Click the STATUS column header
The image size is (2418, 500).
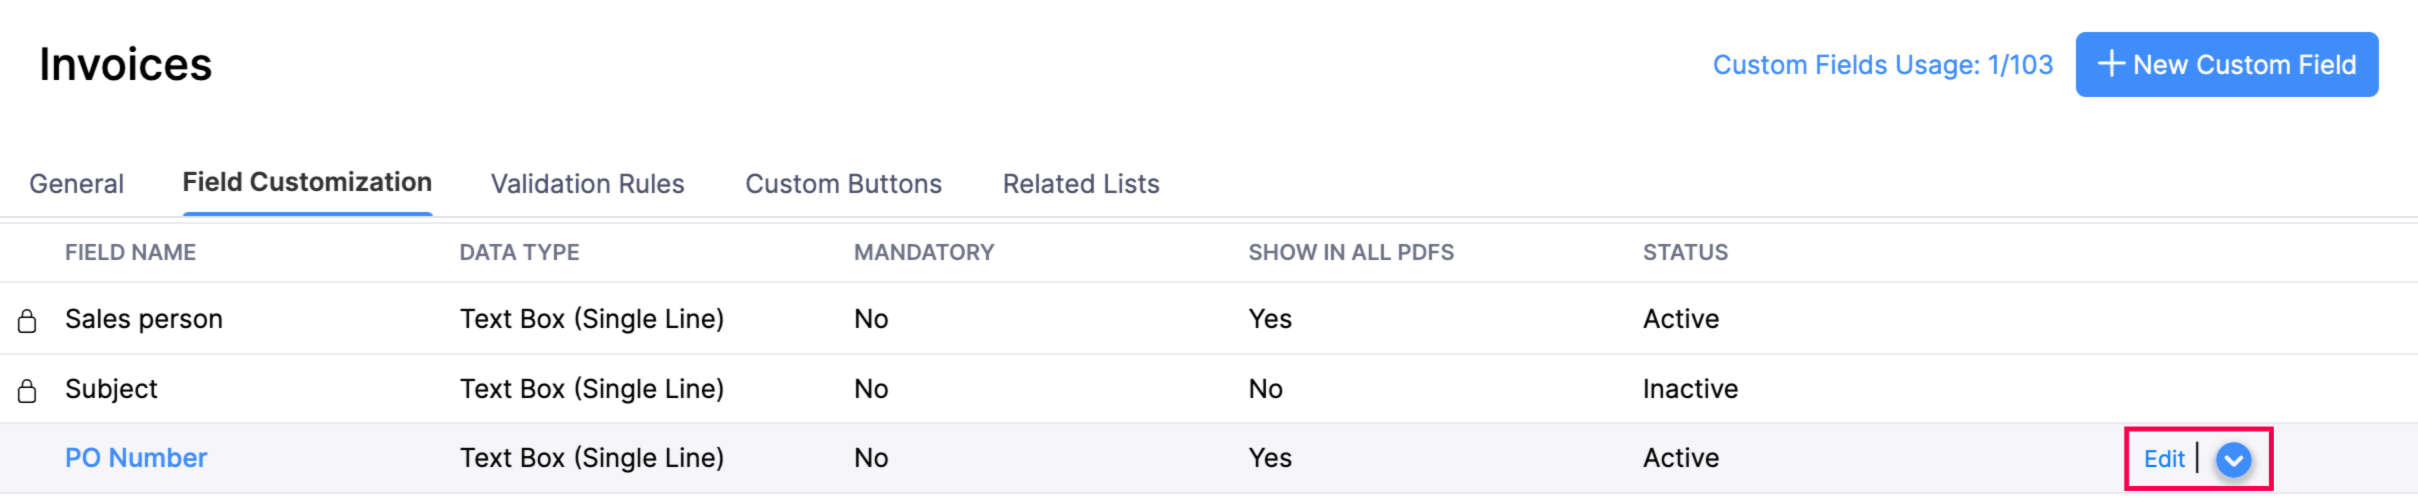(x=1685, y=253)
